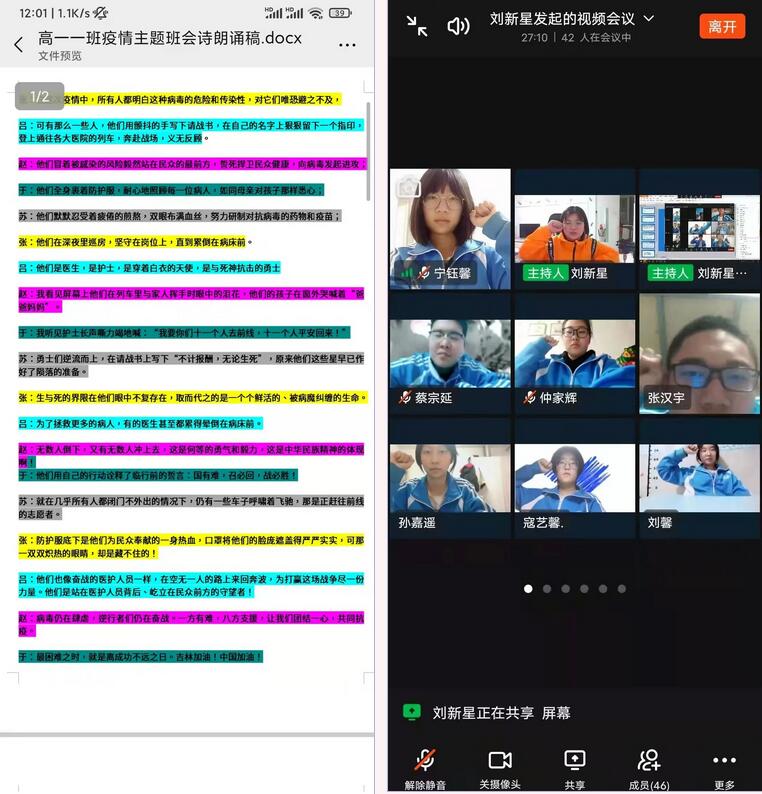
Task: Tap the 1/2 page indicator badge
Action: click(40, 97)
